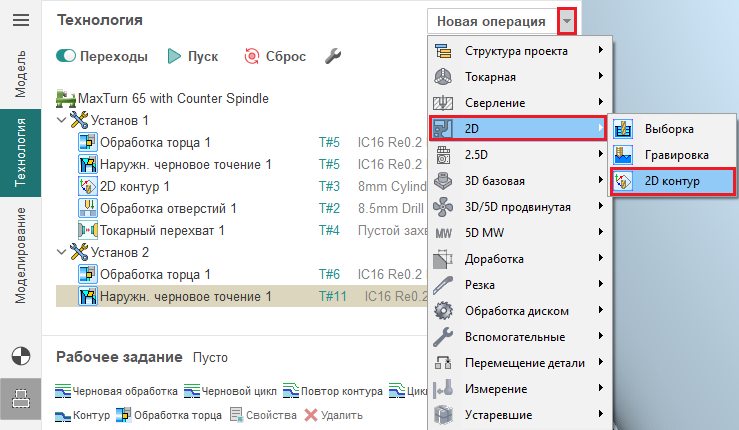Select the 2D контур 1 operation icon
739x430 pixels.
(x=87, y=186)
